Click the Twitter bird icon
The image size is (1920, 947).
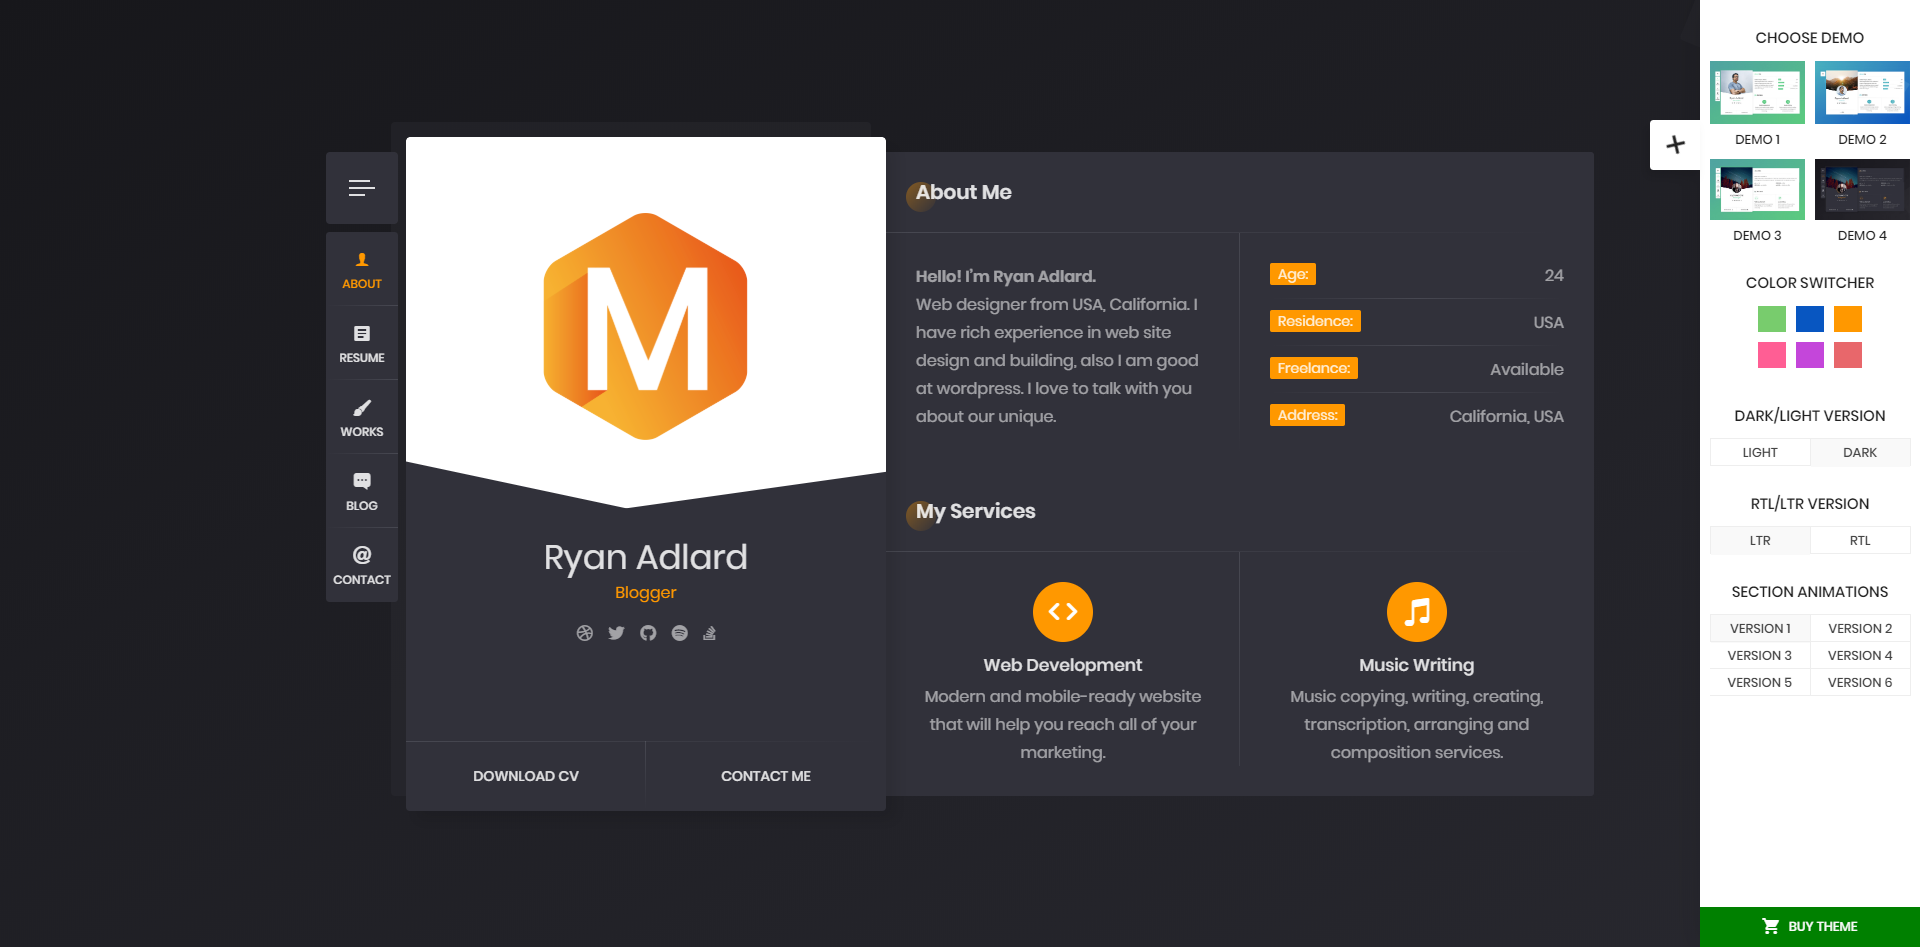tap(616, 633)
